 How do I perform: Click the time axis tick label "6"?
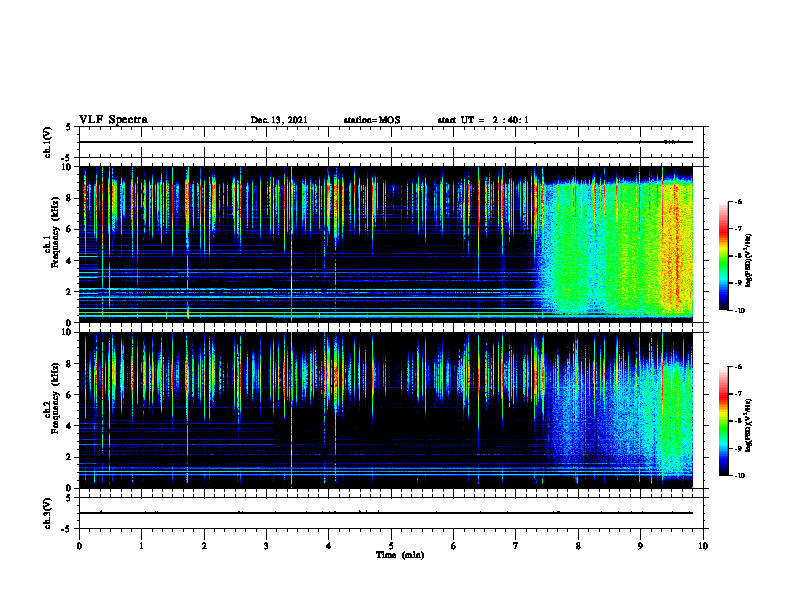453,546
